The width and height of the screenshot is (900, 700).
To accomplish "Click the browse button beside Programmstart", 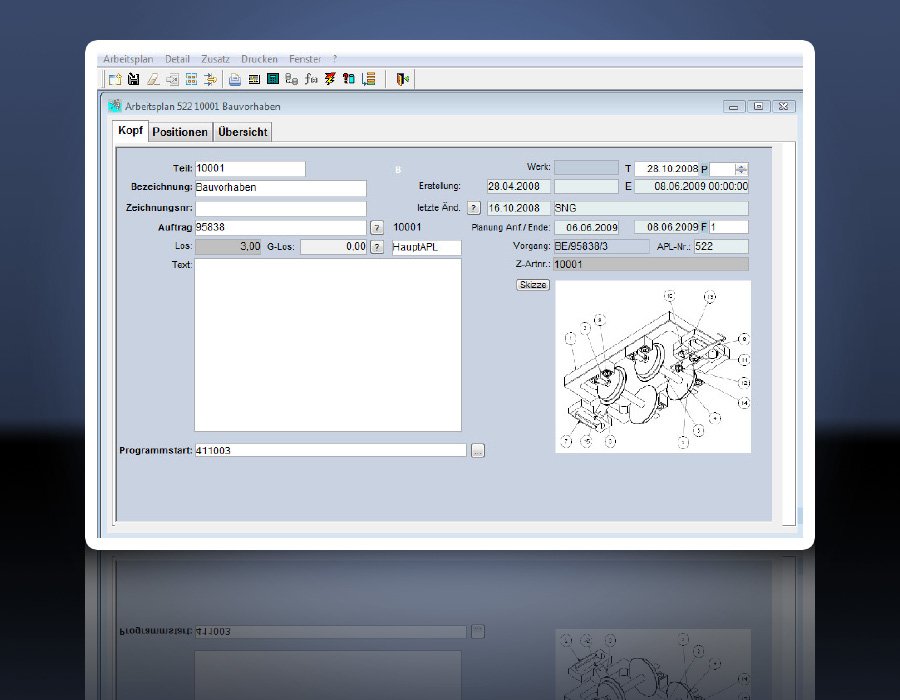I will [478, 451].
